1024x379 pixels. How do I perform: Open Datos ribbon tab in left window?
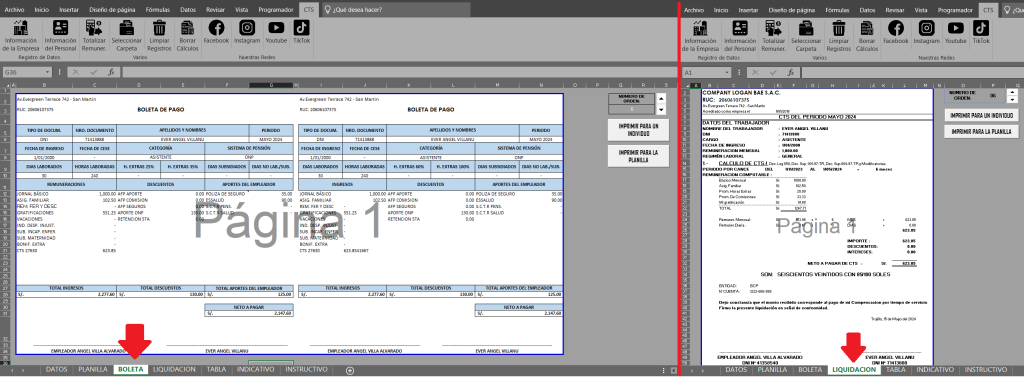(187, 10)
